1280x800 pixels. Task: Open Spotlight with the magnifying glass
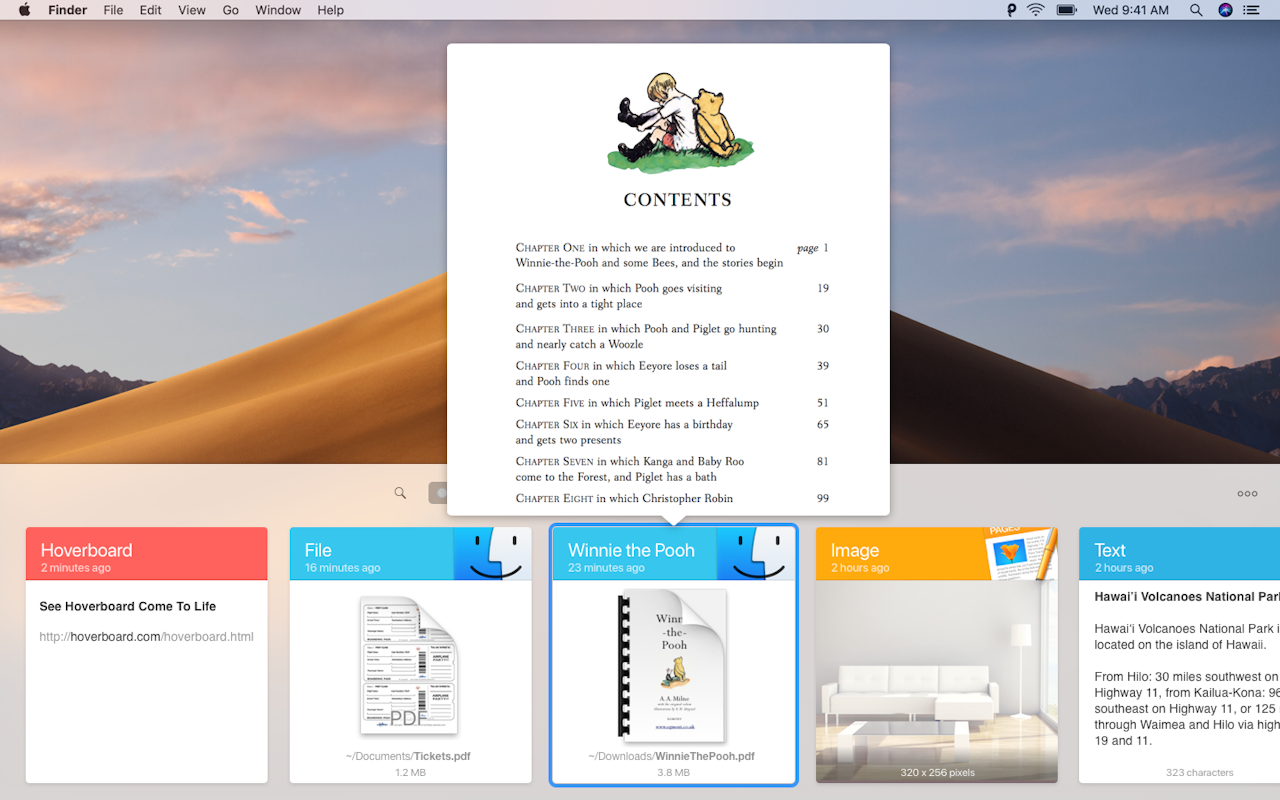(x=1196, y=10)
